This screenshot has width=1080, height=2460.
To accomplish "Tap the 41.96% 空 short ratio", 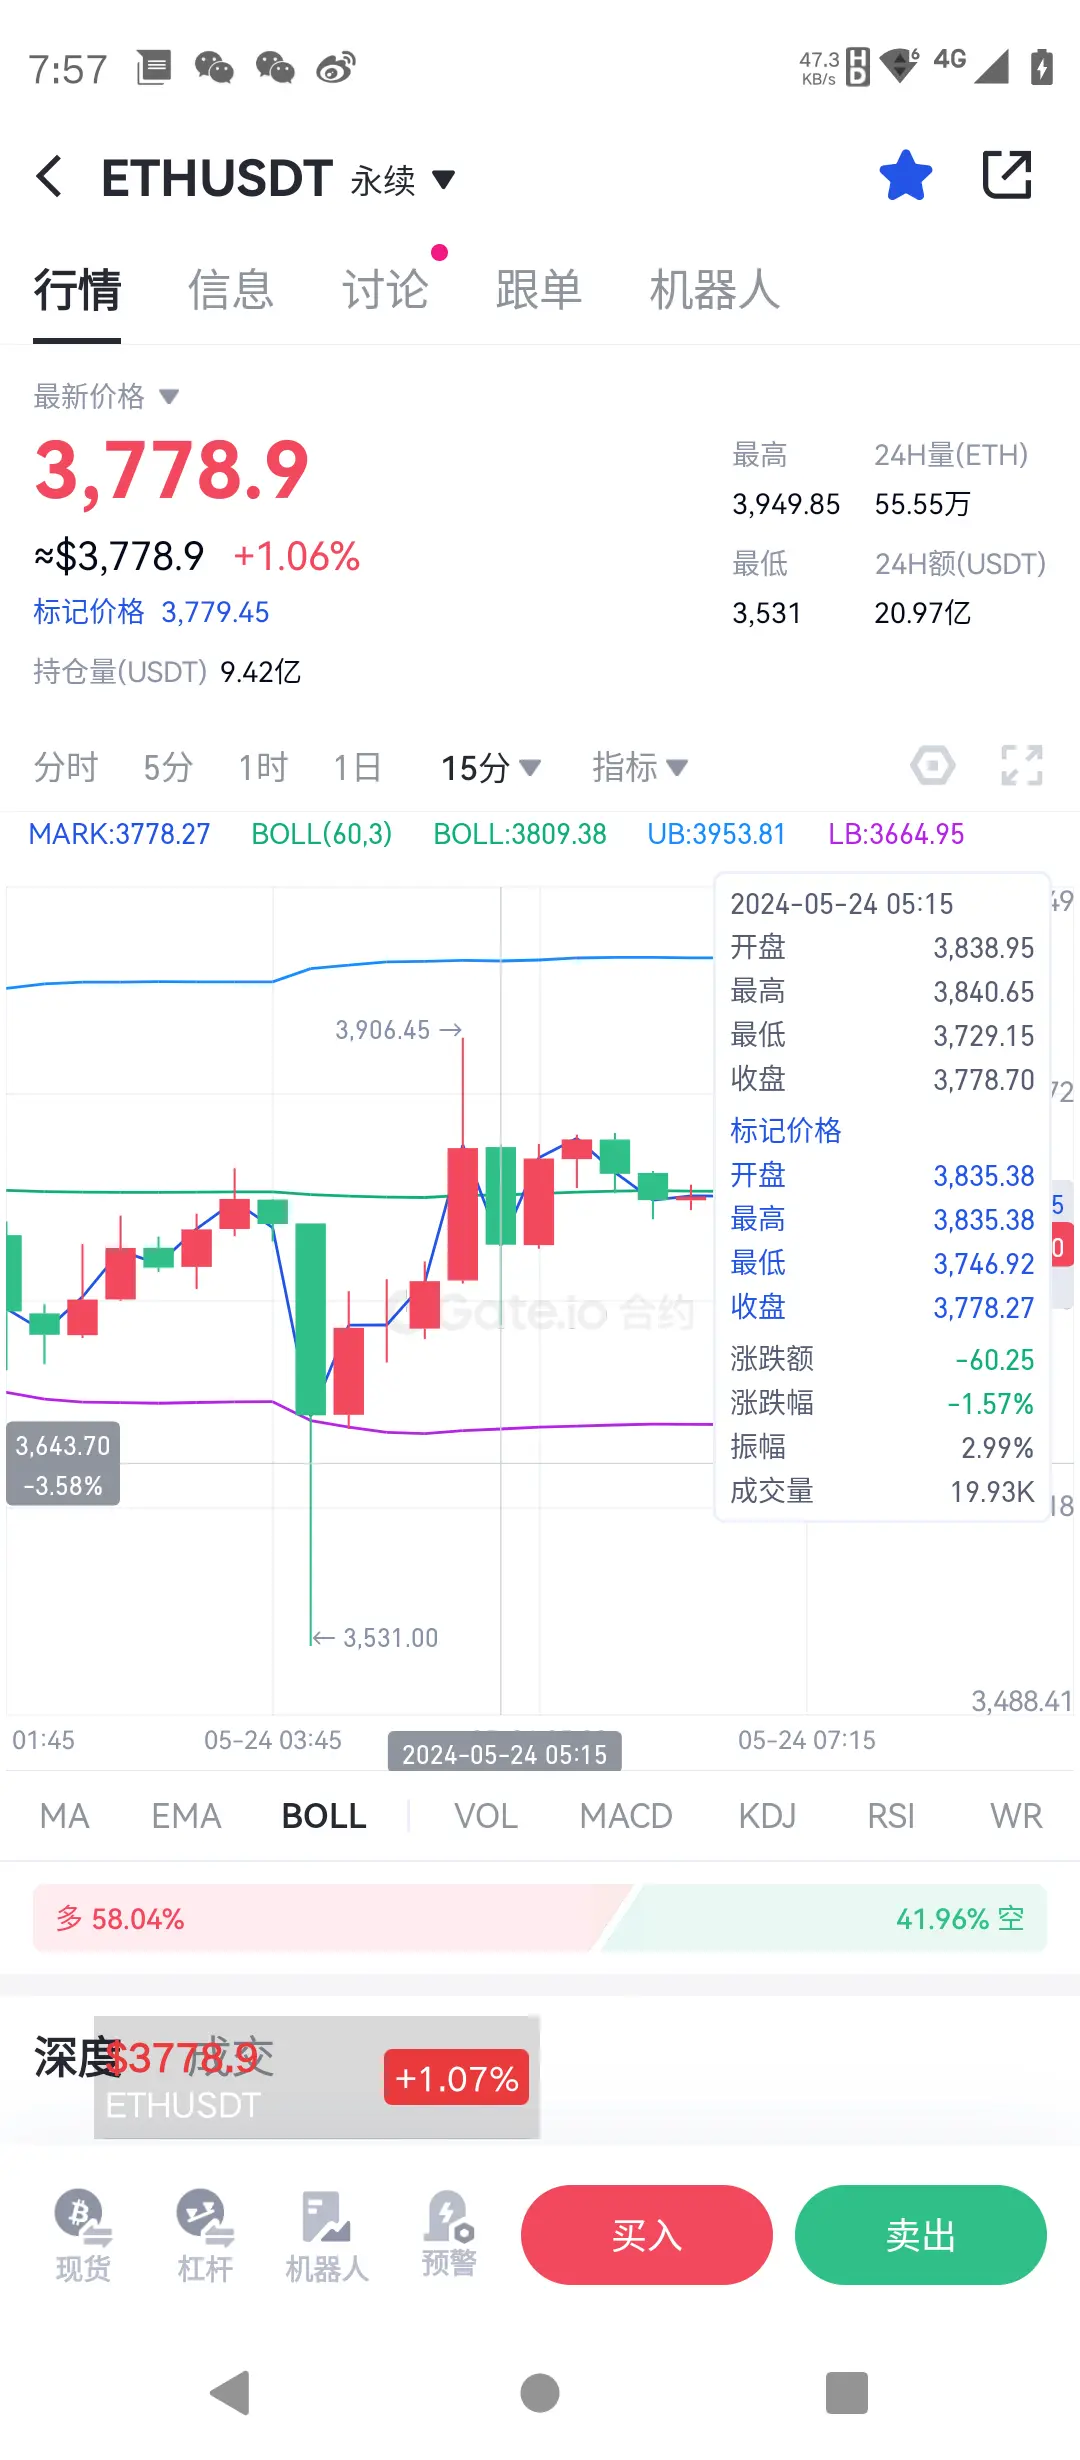I will (960, 1918).
